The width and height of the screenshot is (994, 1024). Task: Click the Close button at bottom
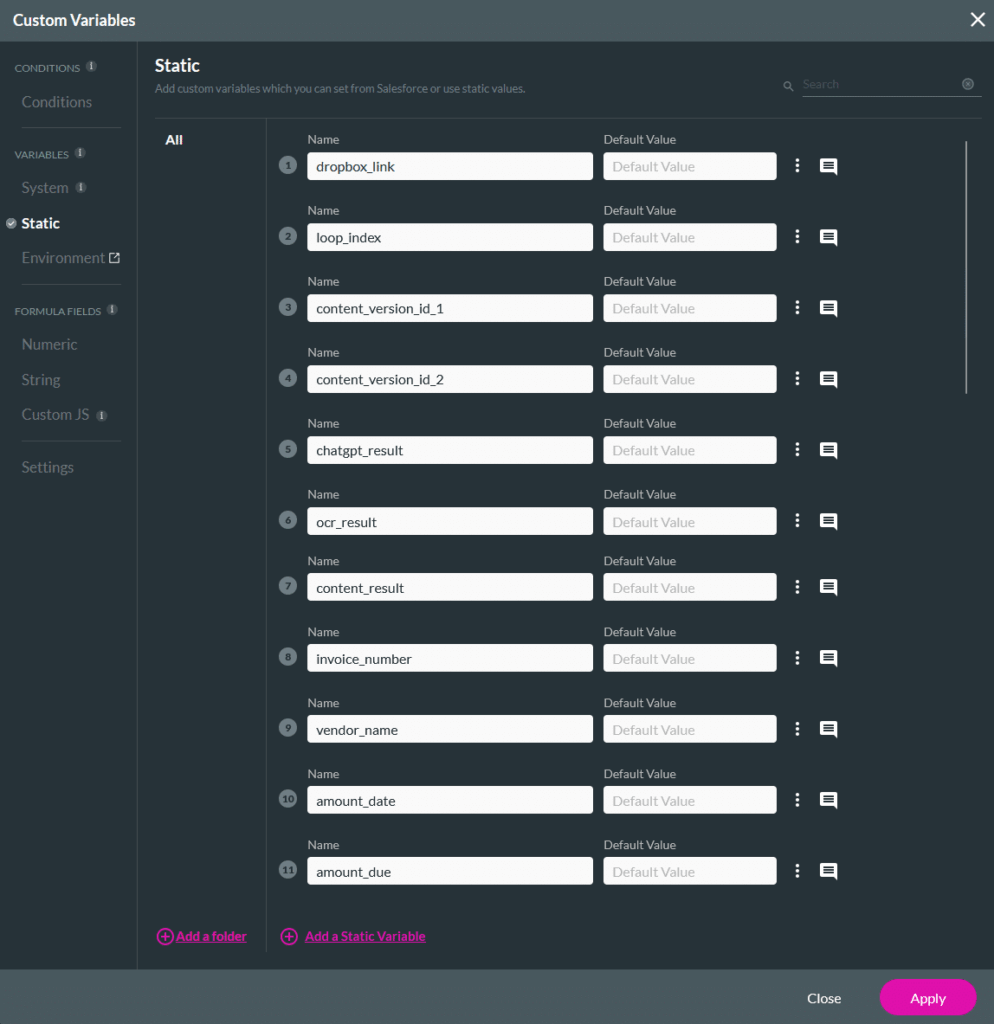tap(824, 998)
